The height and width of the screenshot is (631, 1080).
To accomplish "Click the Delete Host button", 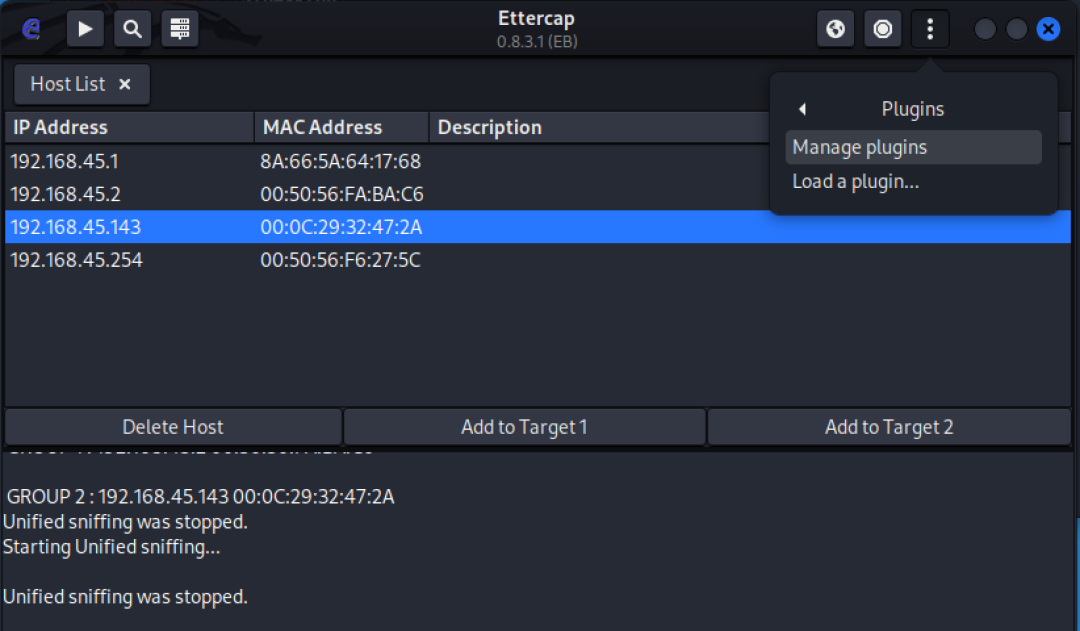I will coord(172,426).
